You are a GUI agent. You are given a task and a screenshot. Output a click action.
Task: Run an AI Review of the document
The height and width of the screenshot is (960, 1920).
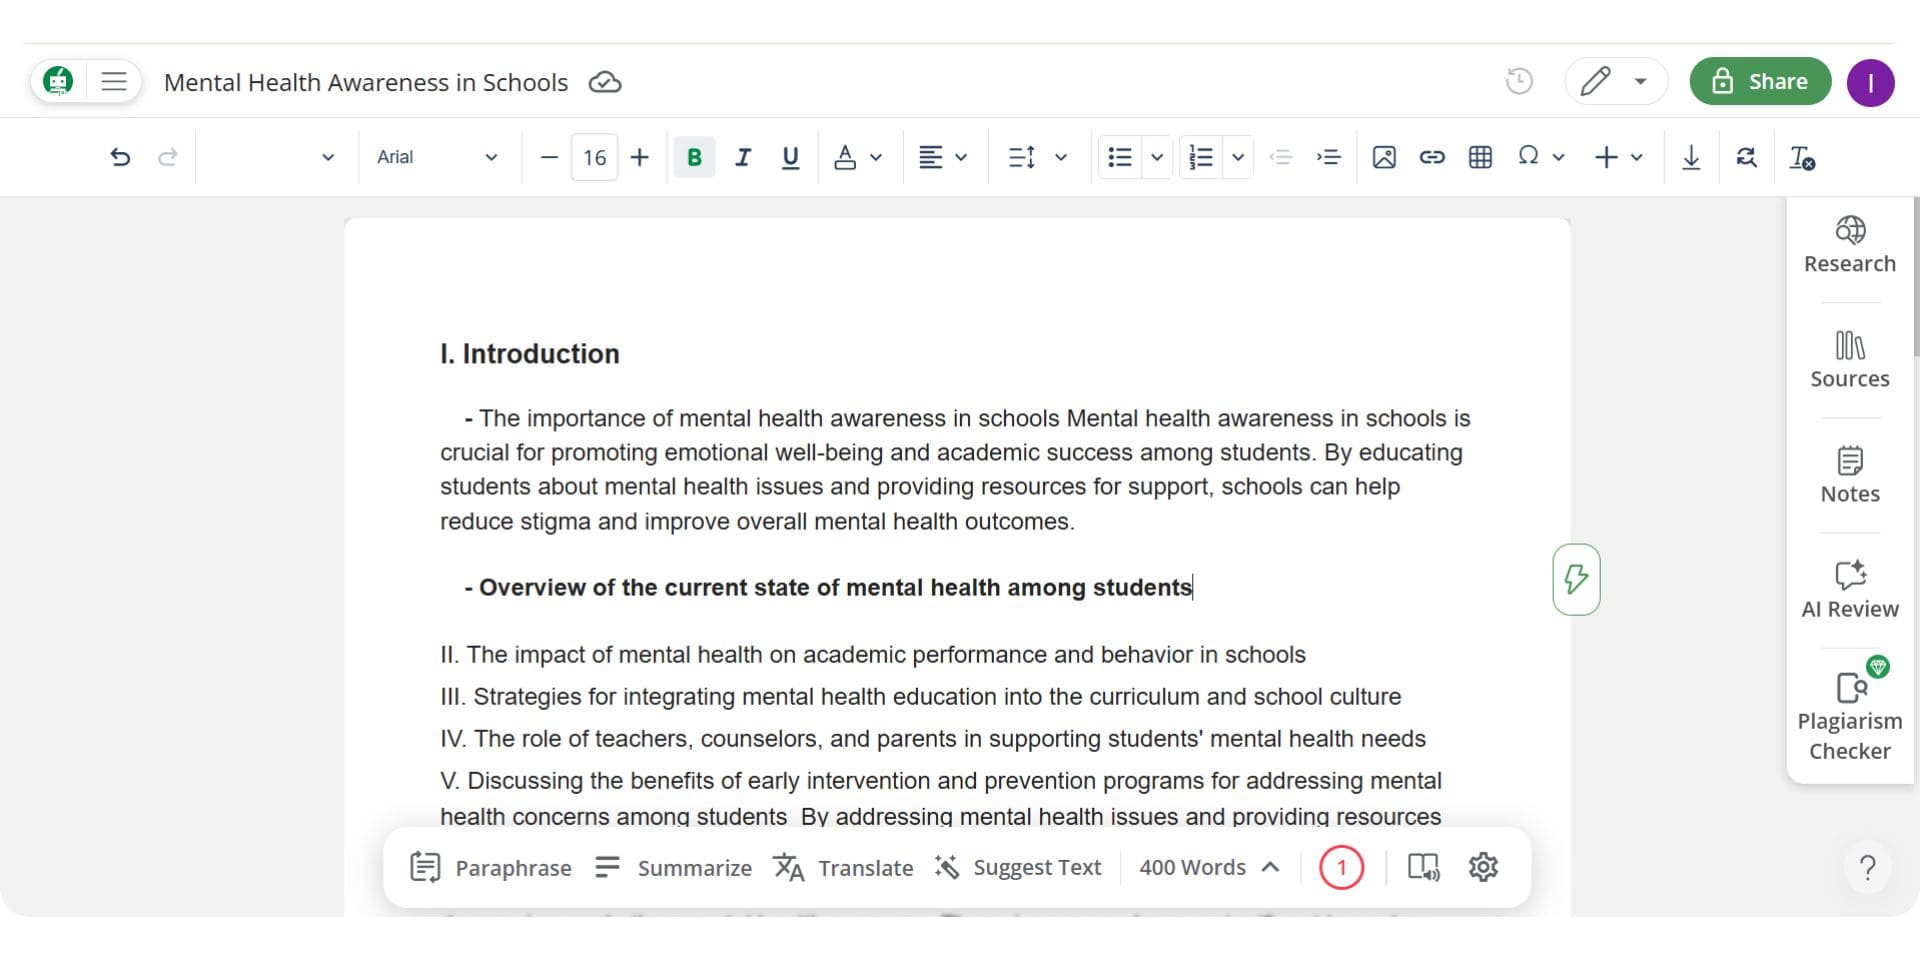click(1849, 588)
